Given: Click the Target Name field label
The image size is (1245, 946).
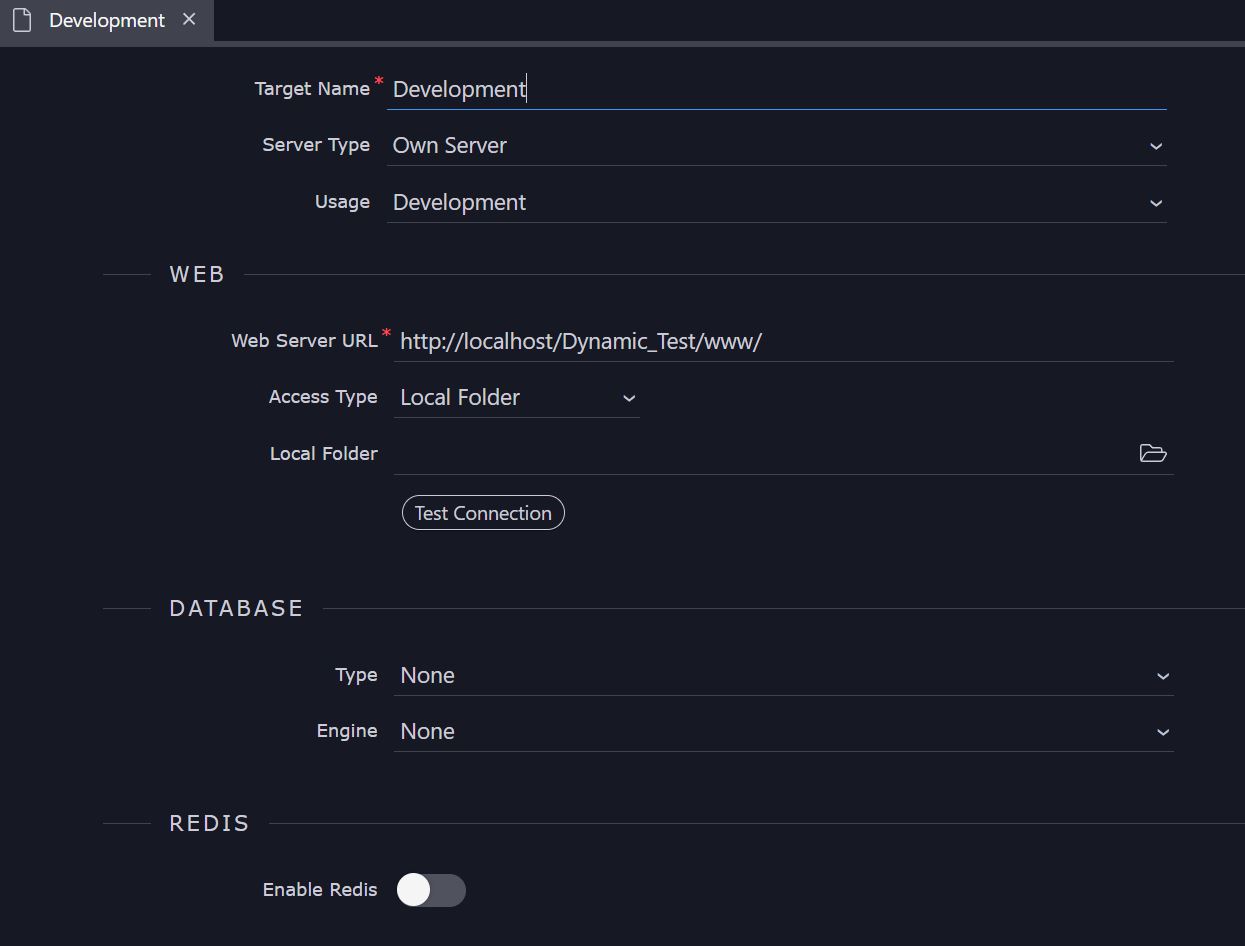Looking at the screenshot, I should pos(312,89).
